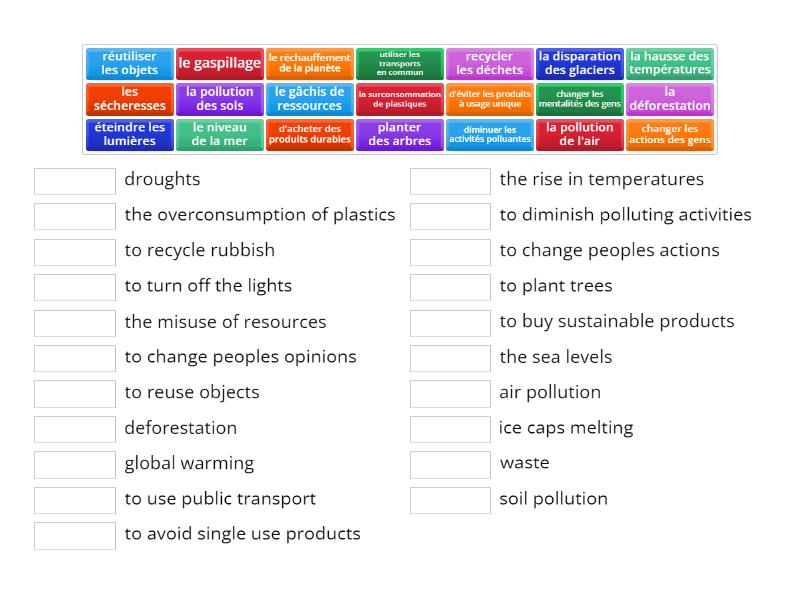Choose the 'planter des arbres' tile
The image size is (800, 600).
(x=399, y=135)
